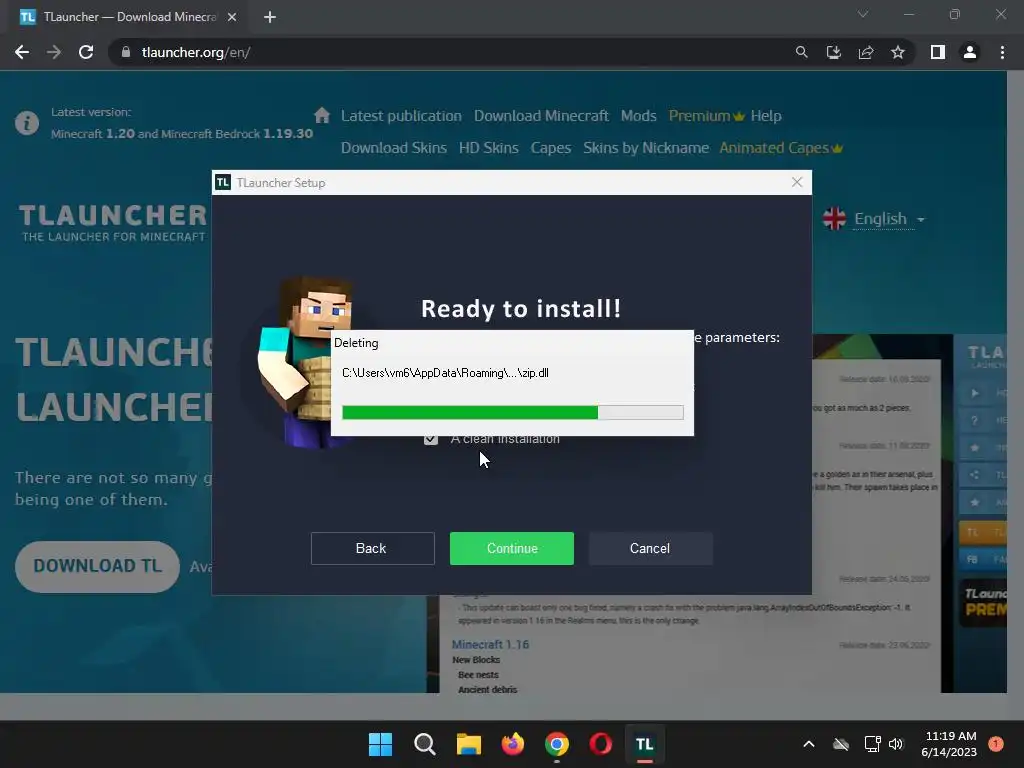1024x768 pixels.
Task: Open the browser side panel
Action: click(x=938, y=52)
